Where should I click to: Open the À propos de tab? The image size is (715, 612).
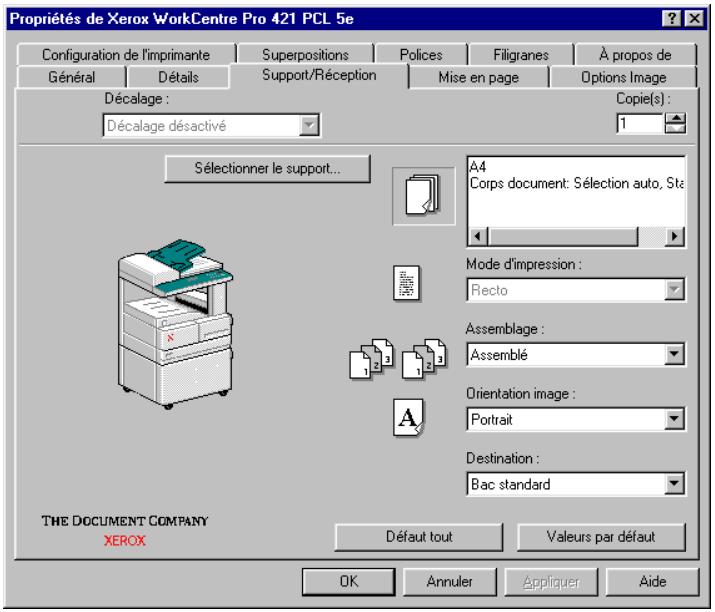coord(635,55)
